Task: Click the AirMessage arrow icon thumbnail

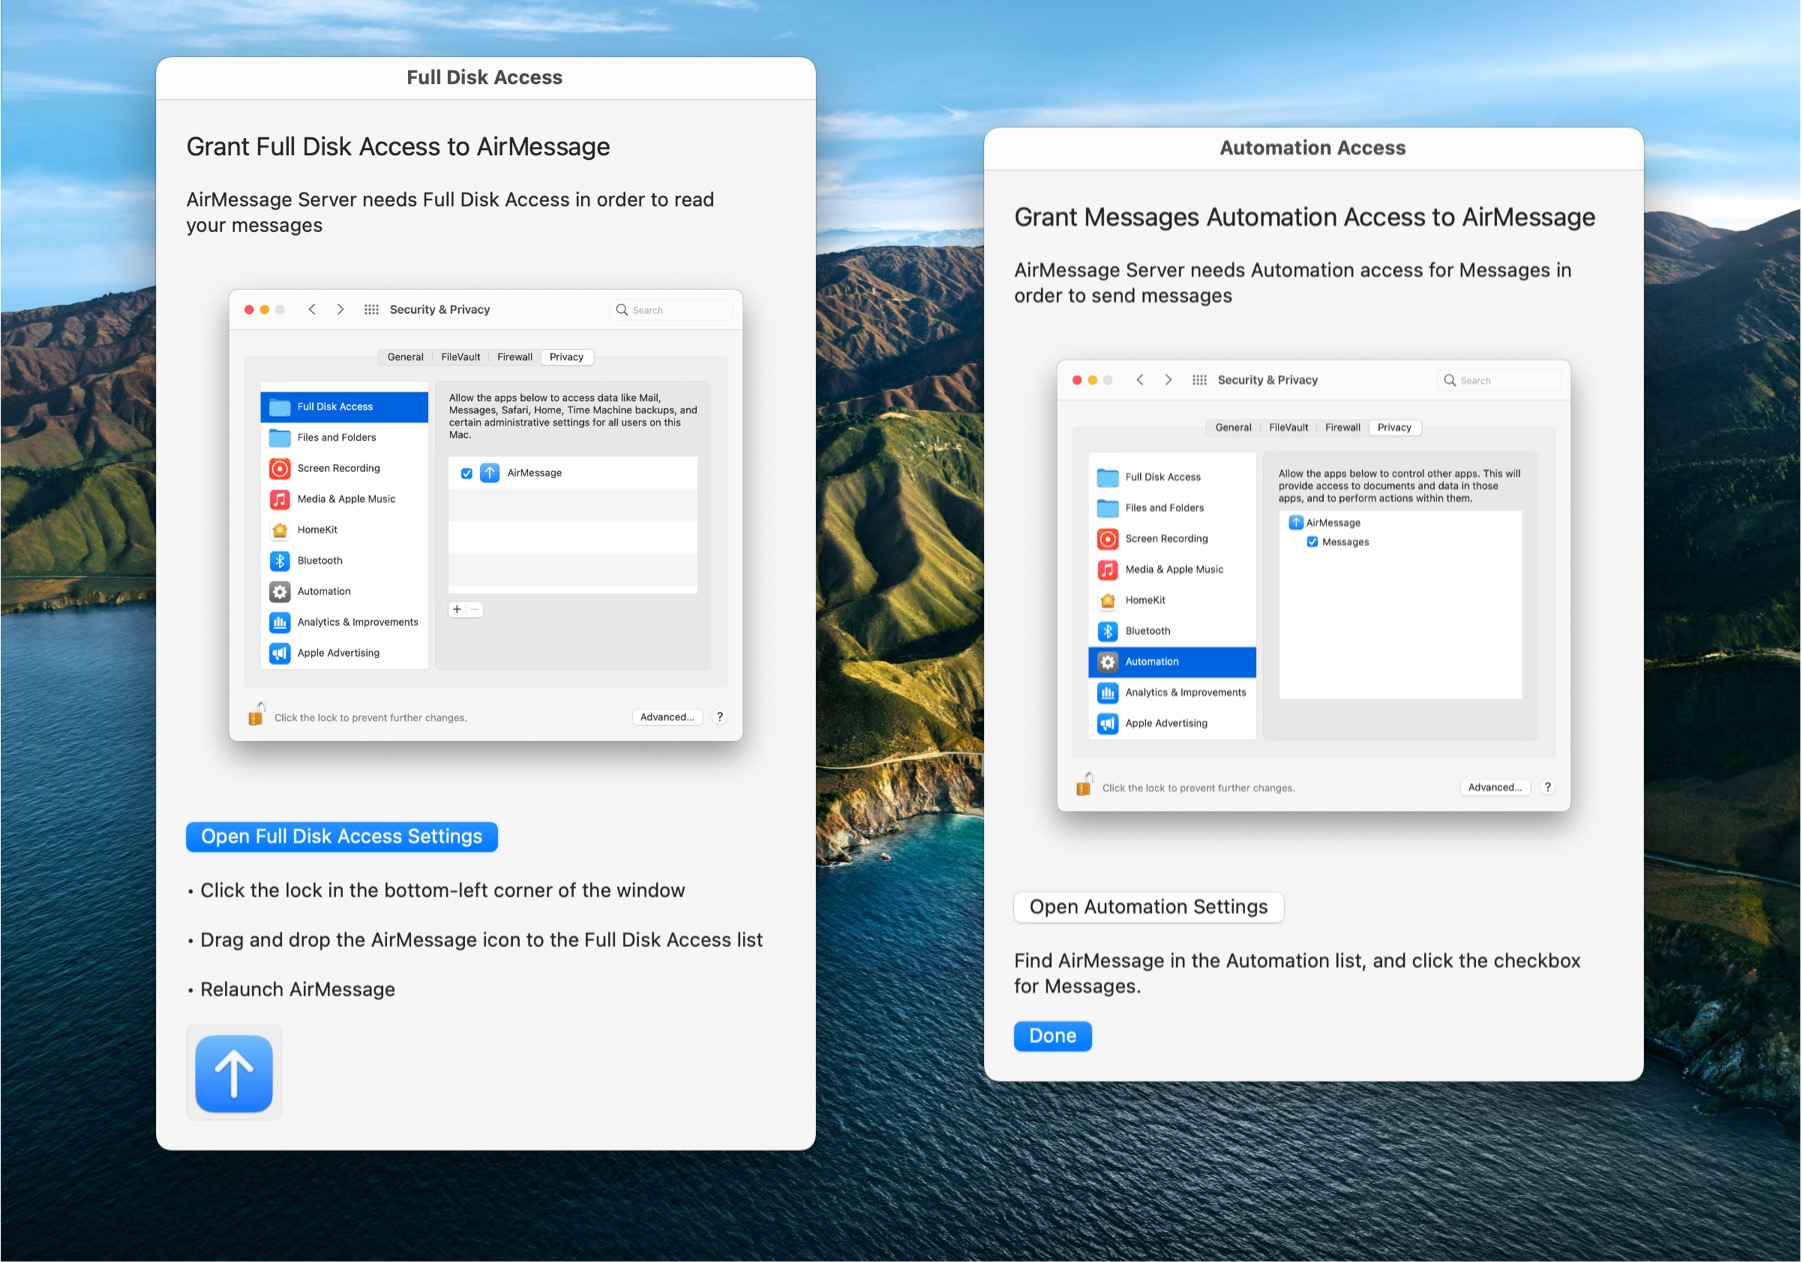Action: click(234, 1073)
